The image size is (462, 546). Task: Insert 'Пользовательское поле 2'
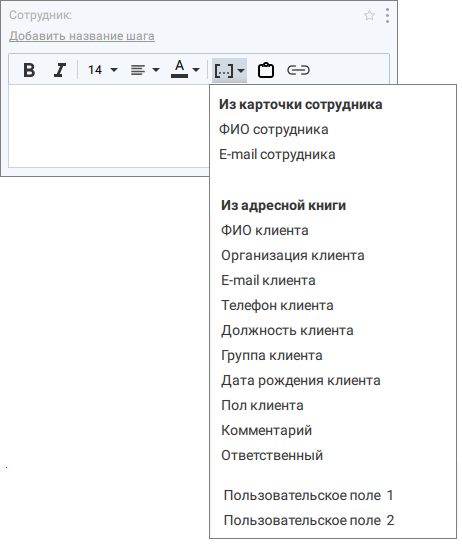tap(309, 521)
